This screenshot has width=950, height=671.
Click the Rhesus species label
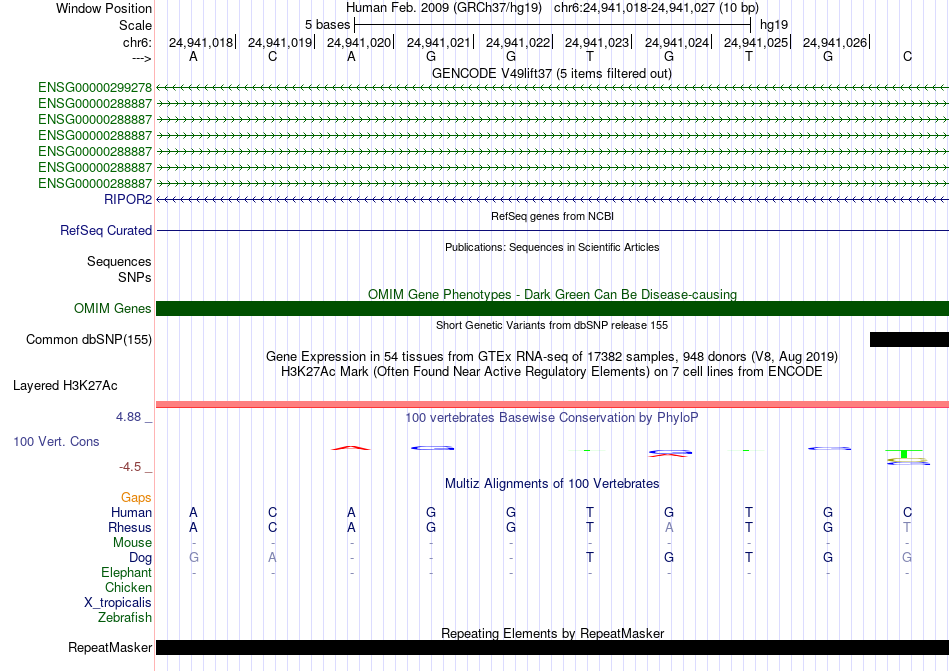tap(130, 527)
